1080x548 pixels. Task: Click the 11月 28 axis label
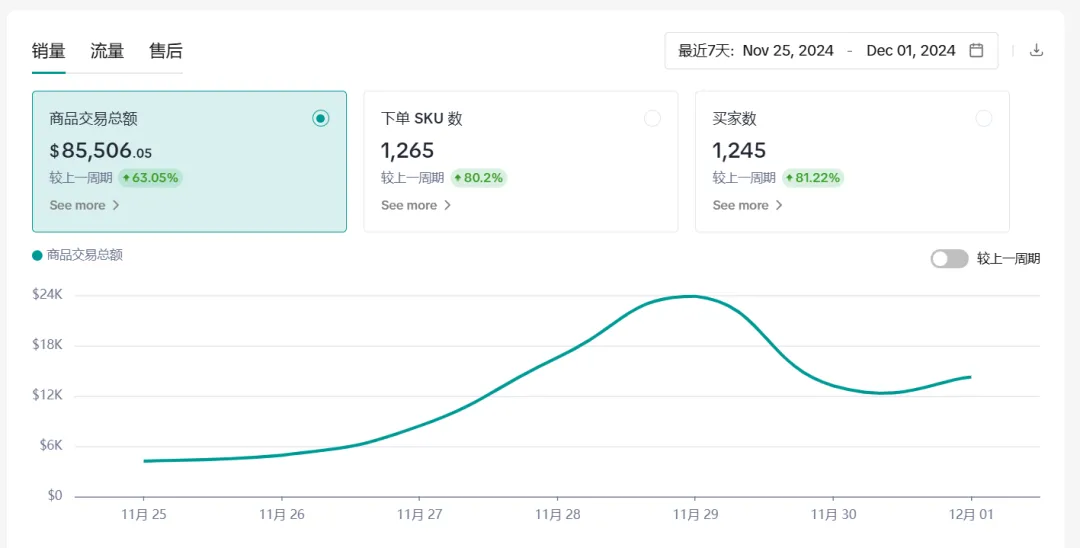point(557,515)
